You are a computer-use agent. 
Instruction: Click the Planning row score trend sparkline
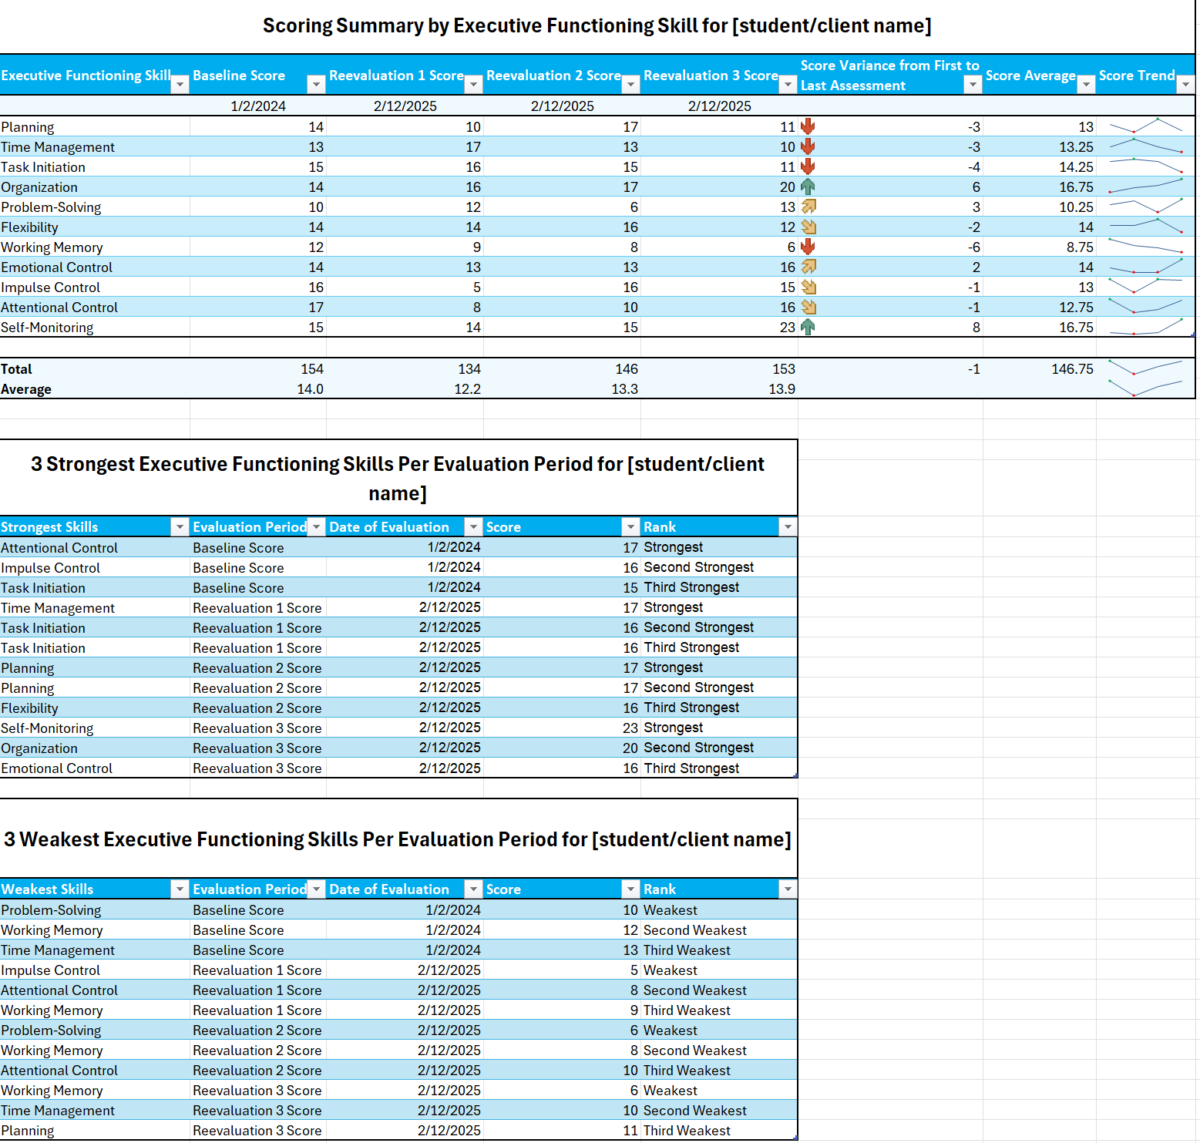click(1146, 127)
